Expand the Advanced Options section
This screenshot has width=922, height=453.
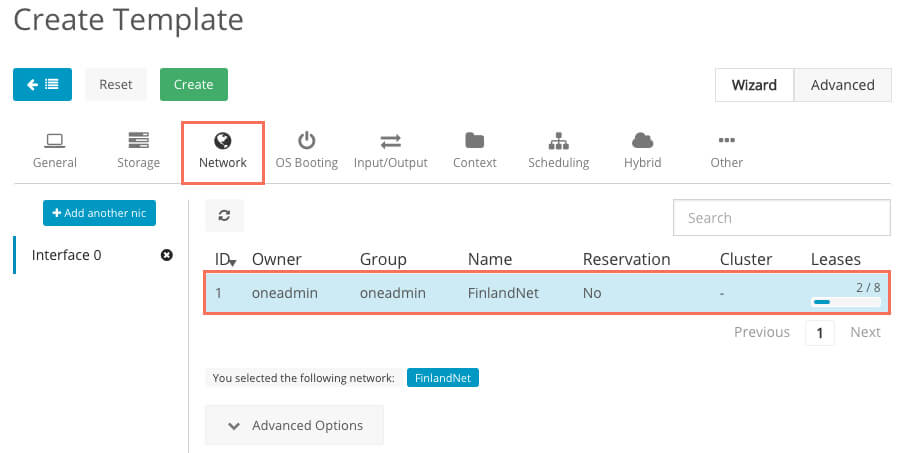tap(294, 425)
